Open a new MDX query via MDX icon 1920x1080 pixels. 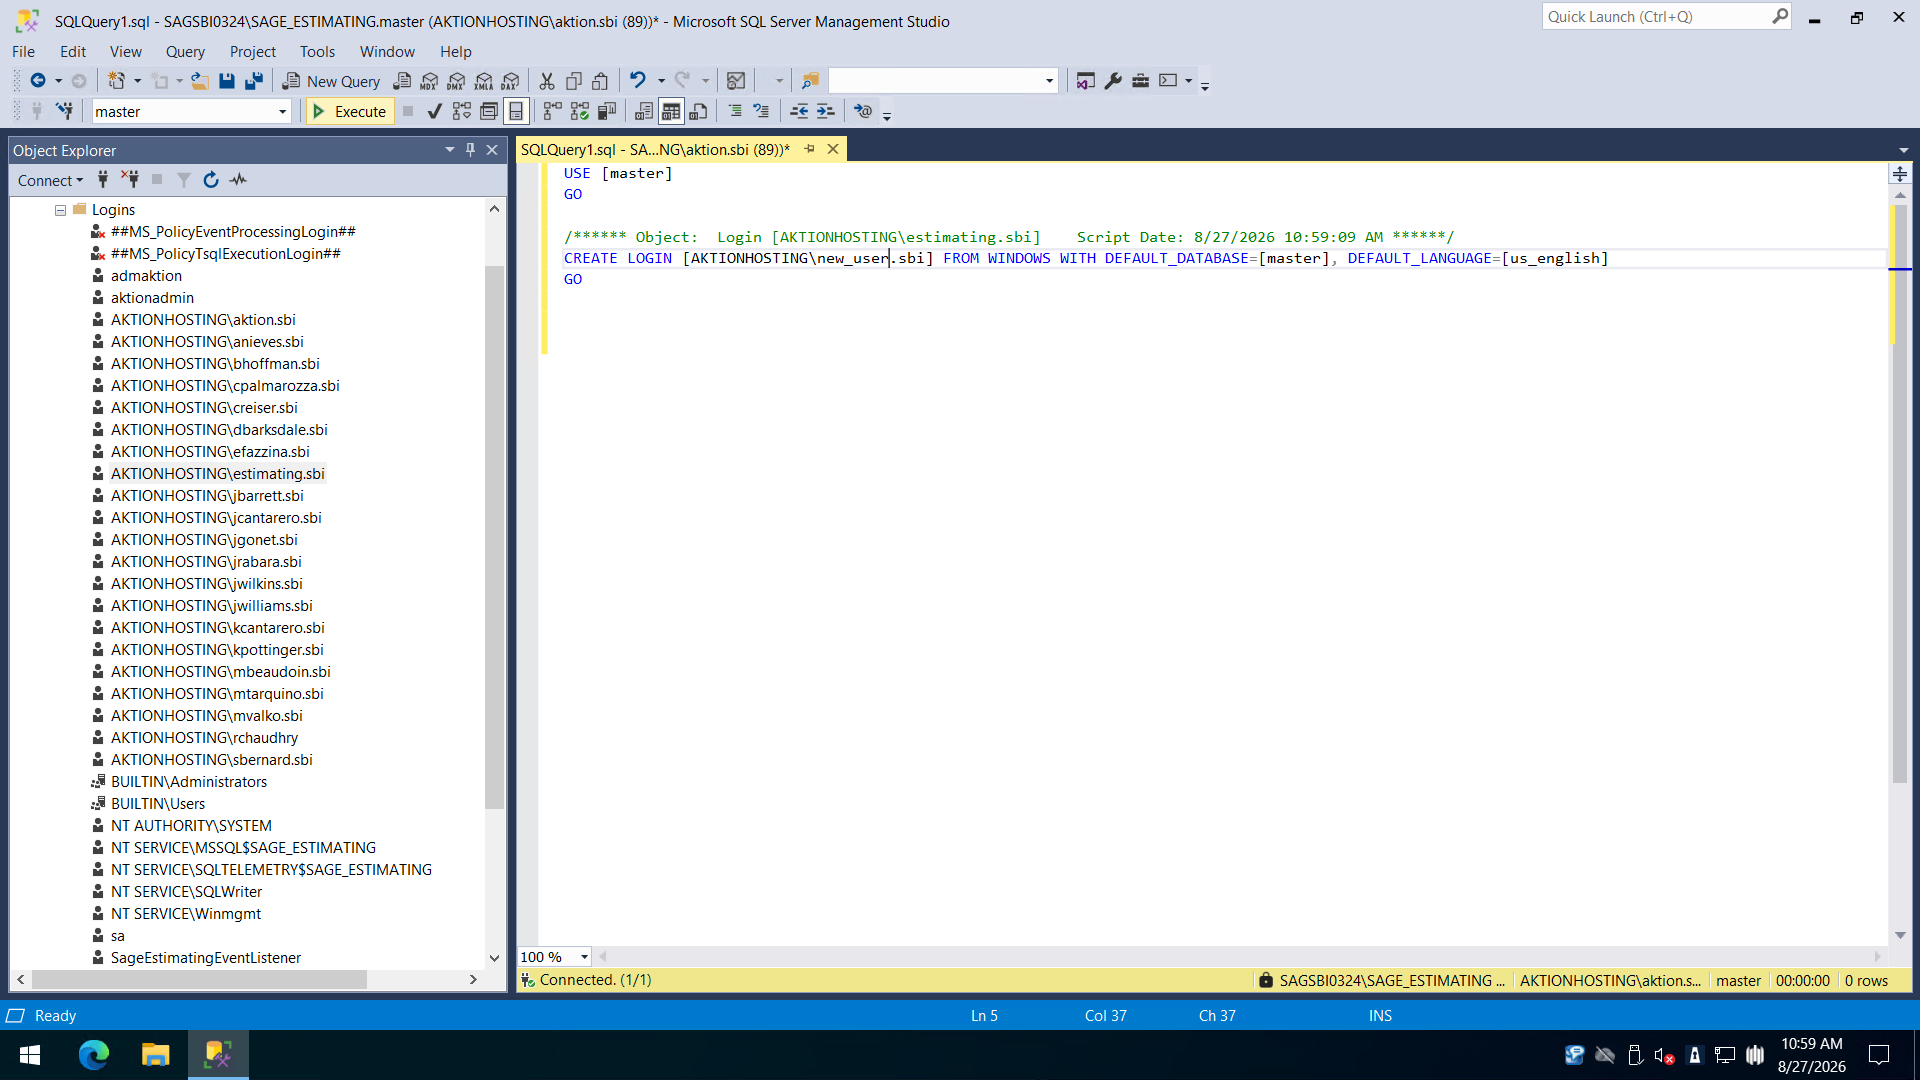coord(430,81)
